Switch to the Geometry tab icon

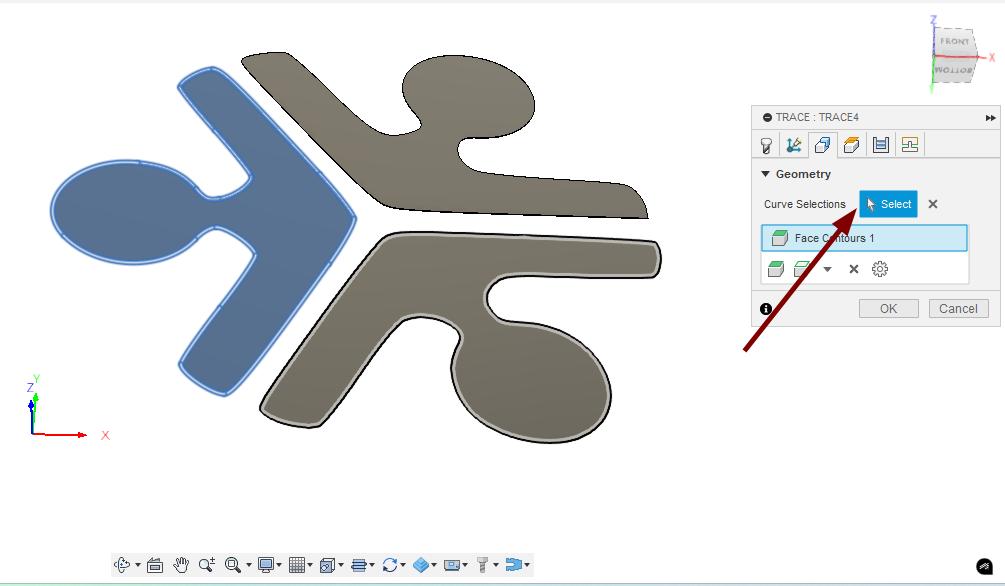822,145
